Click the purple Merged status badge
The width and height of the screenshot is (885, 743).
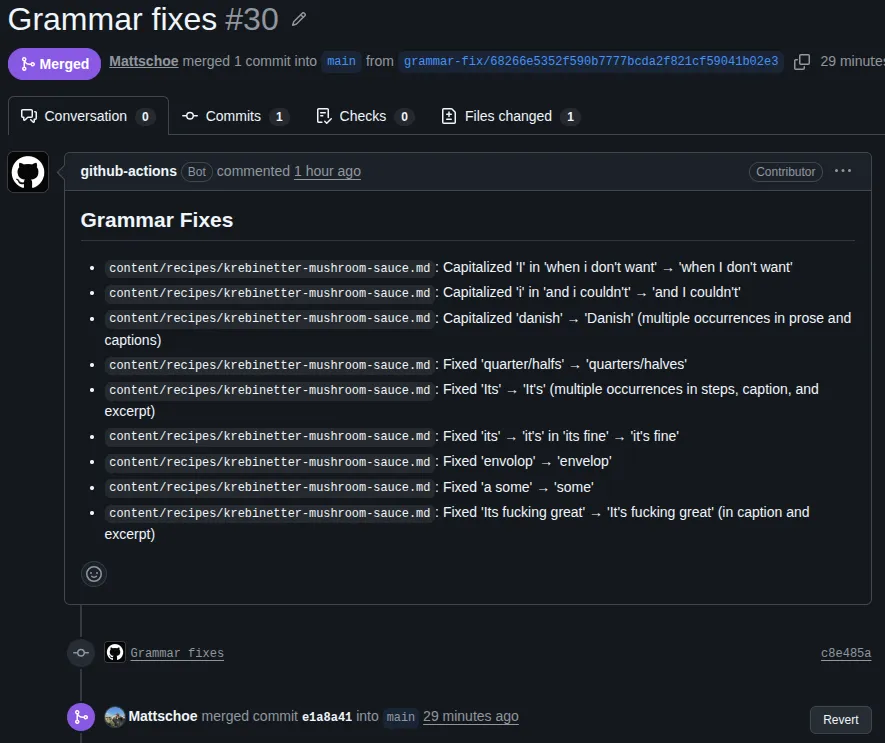pyautogui.click(x=54, y=64)
